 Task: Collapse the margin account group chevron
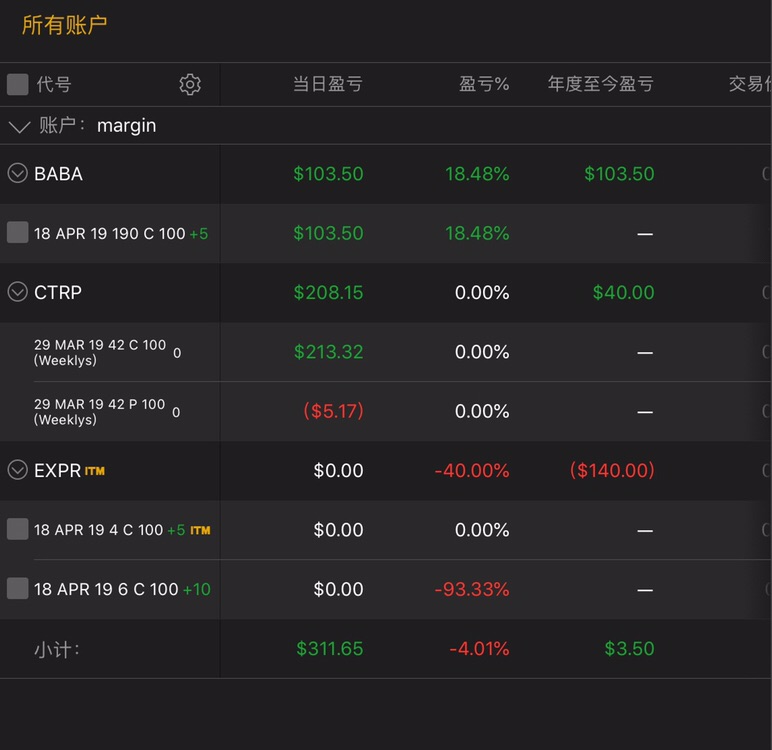[19, 127]
